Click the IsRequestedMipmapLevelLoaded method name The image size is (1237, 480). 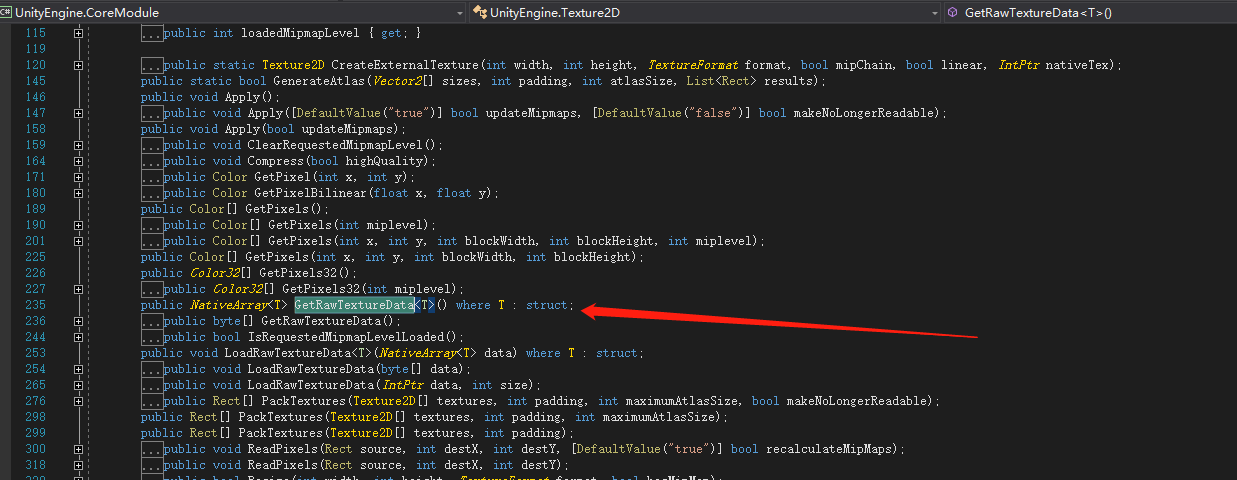click(349, 337)
